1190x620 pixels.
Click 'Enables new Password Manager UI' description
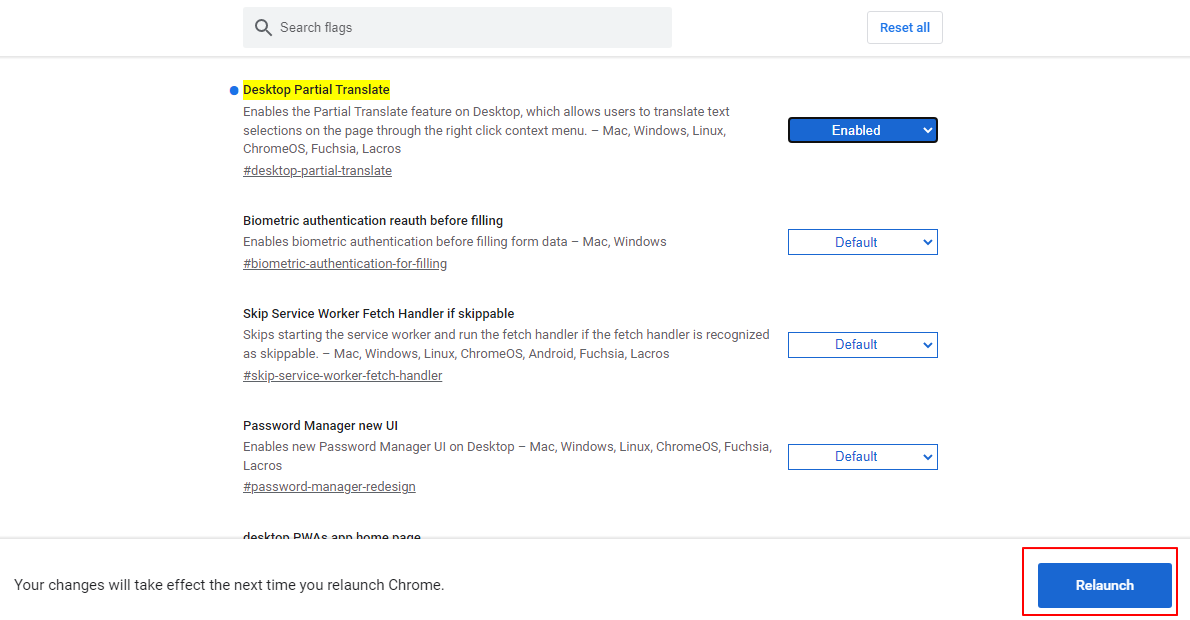(x=507, y=456)
